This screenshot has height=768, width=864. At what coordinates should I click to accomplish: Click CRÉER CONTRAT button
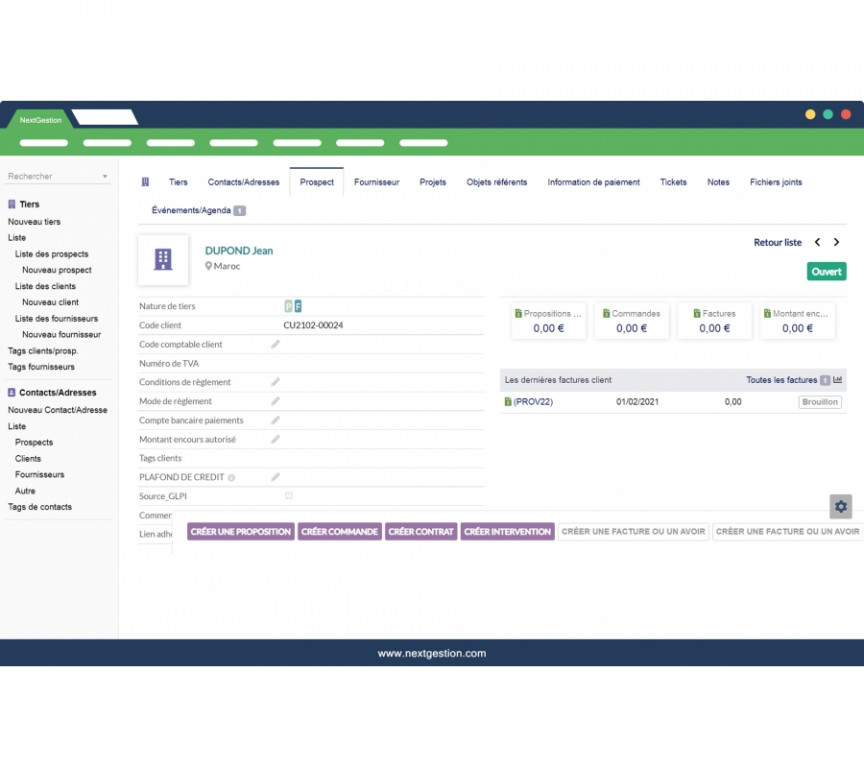[x=421, y=532]
